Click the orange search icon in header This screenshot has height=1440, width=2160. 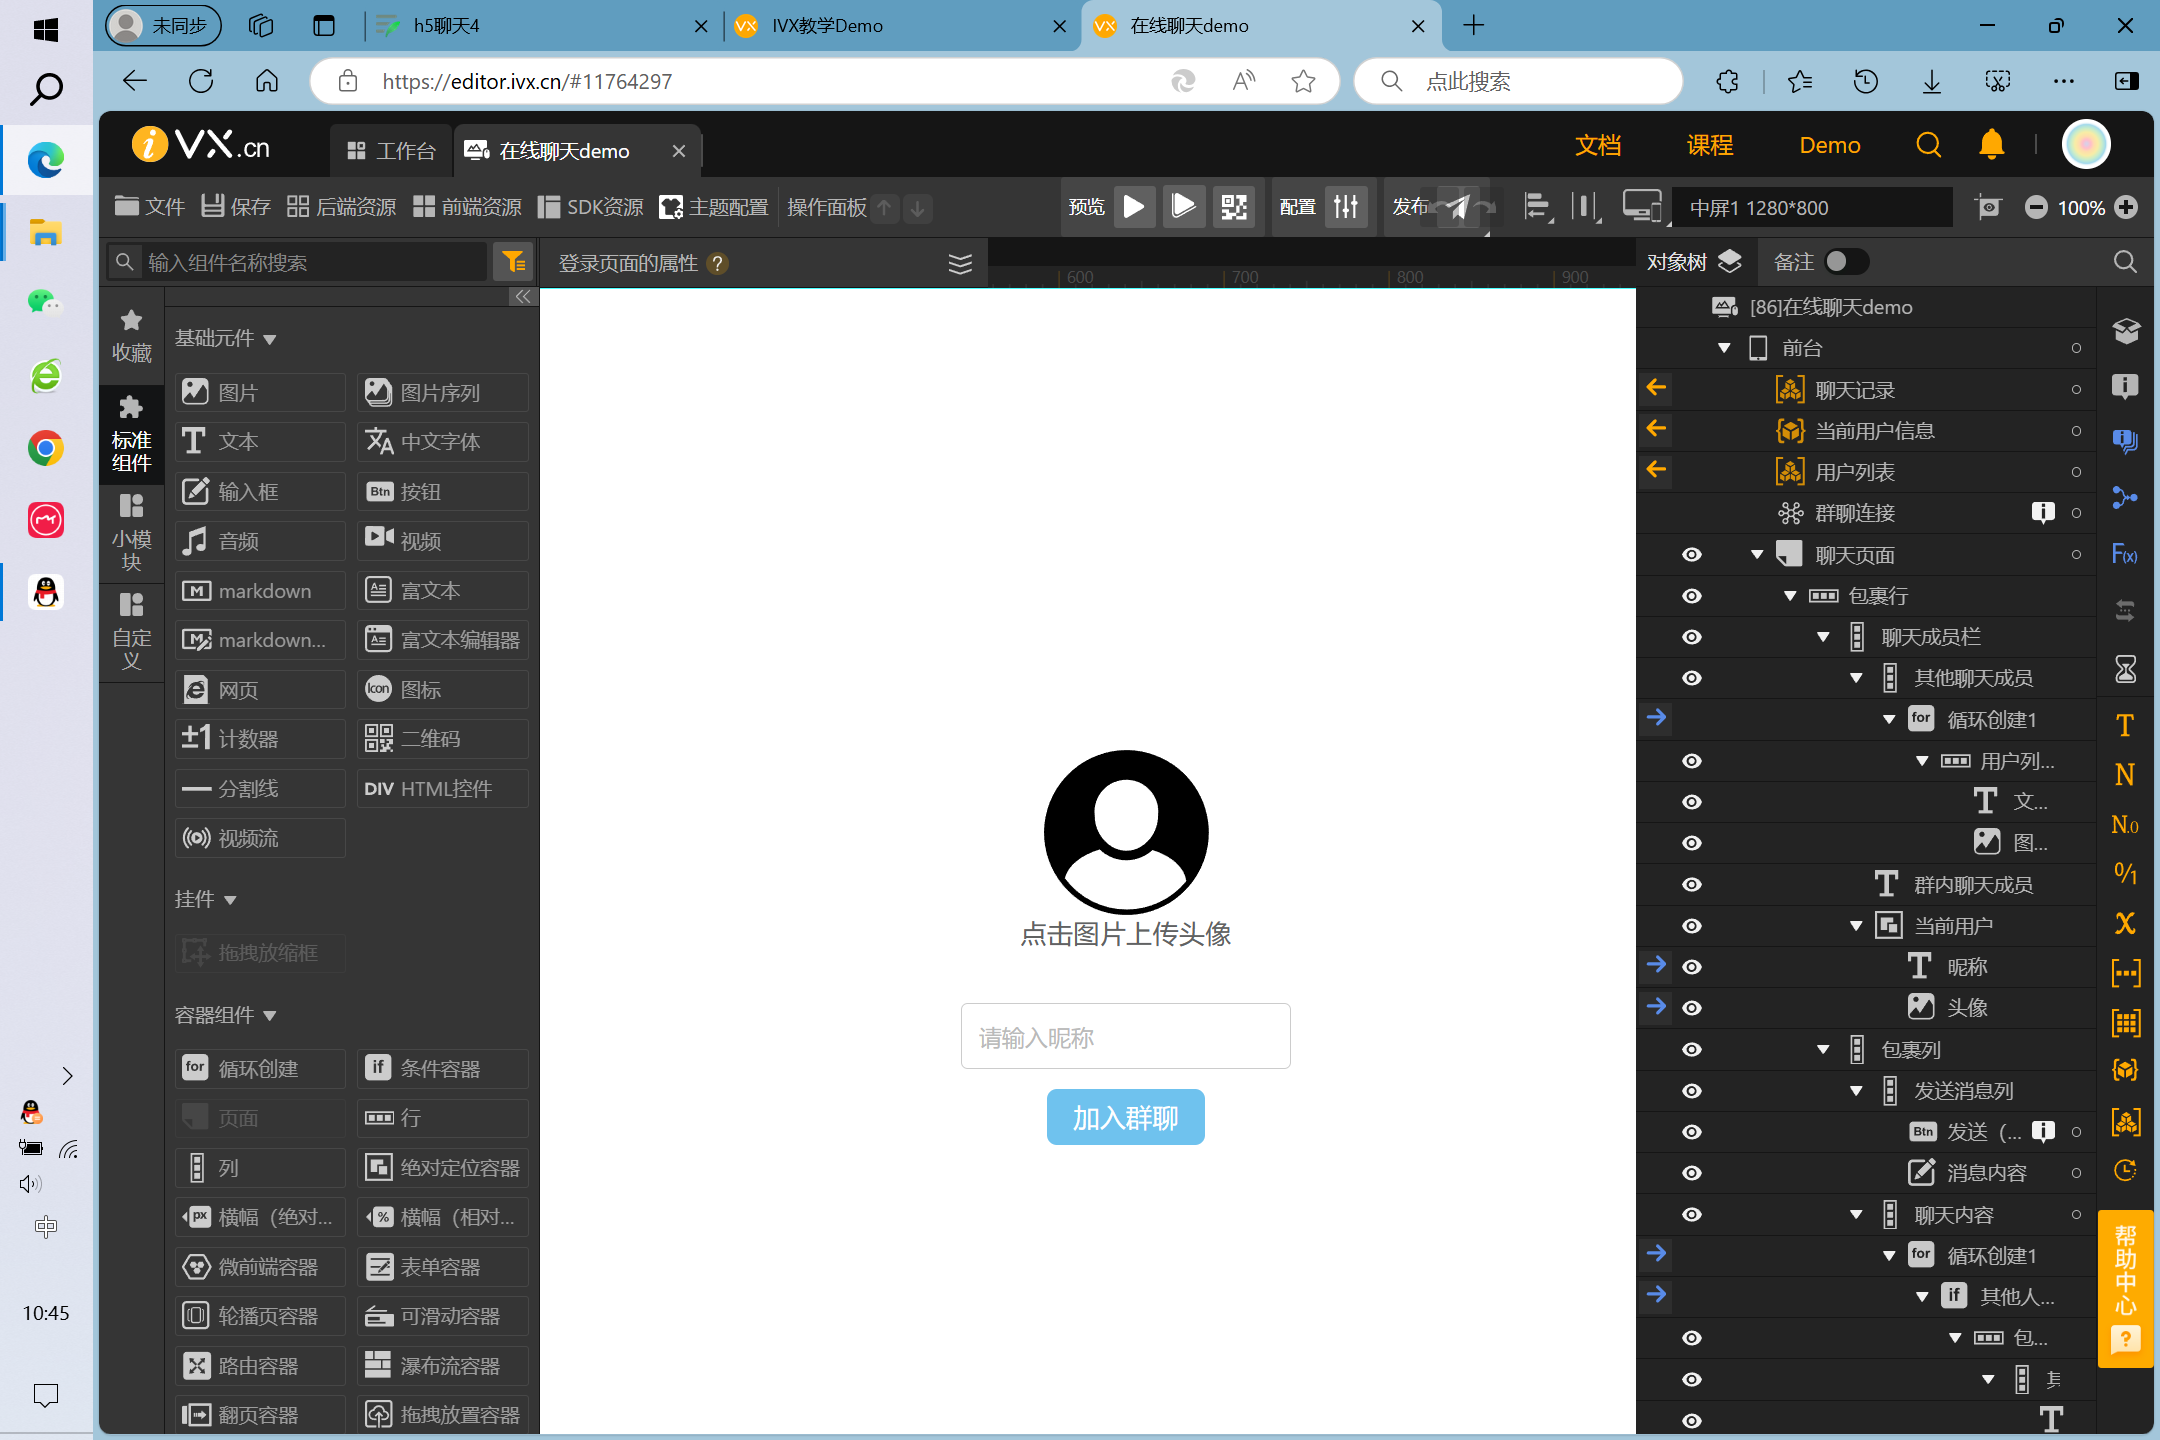[1928, 145]
